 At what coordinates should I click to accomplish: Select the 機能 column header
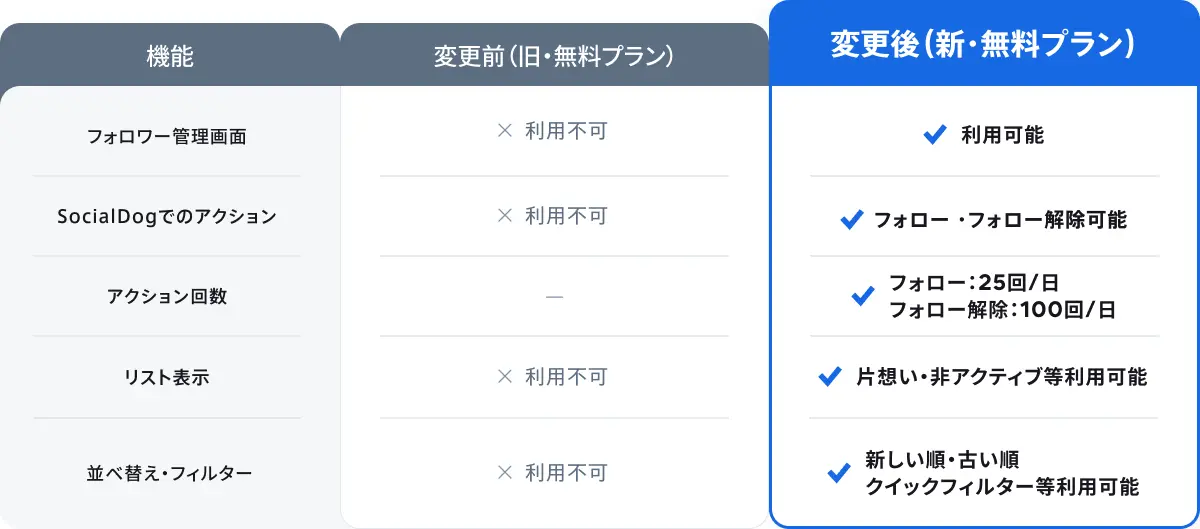(170, 56)
